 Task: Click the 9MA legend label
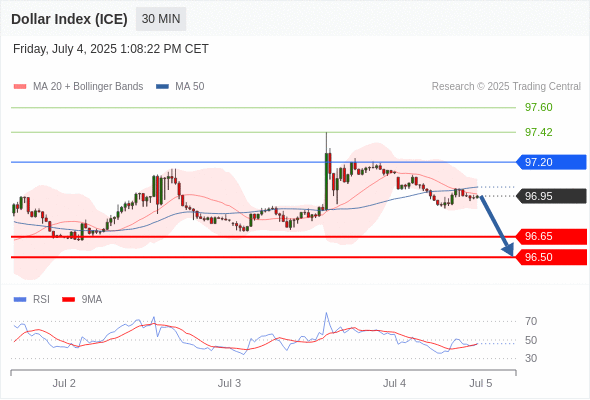coord(91,300)
